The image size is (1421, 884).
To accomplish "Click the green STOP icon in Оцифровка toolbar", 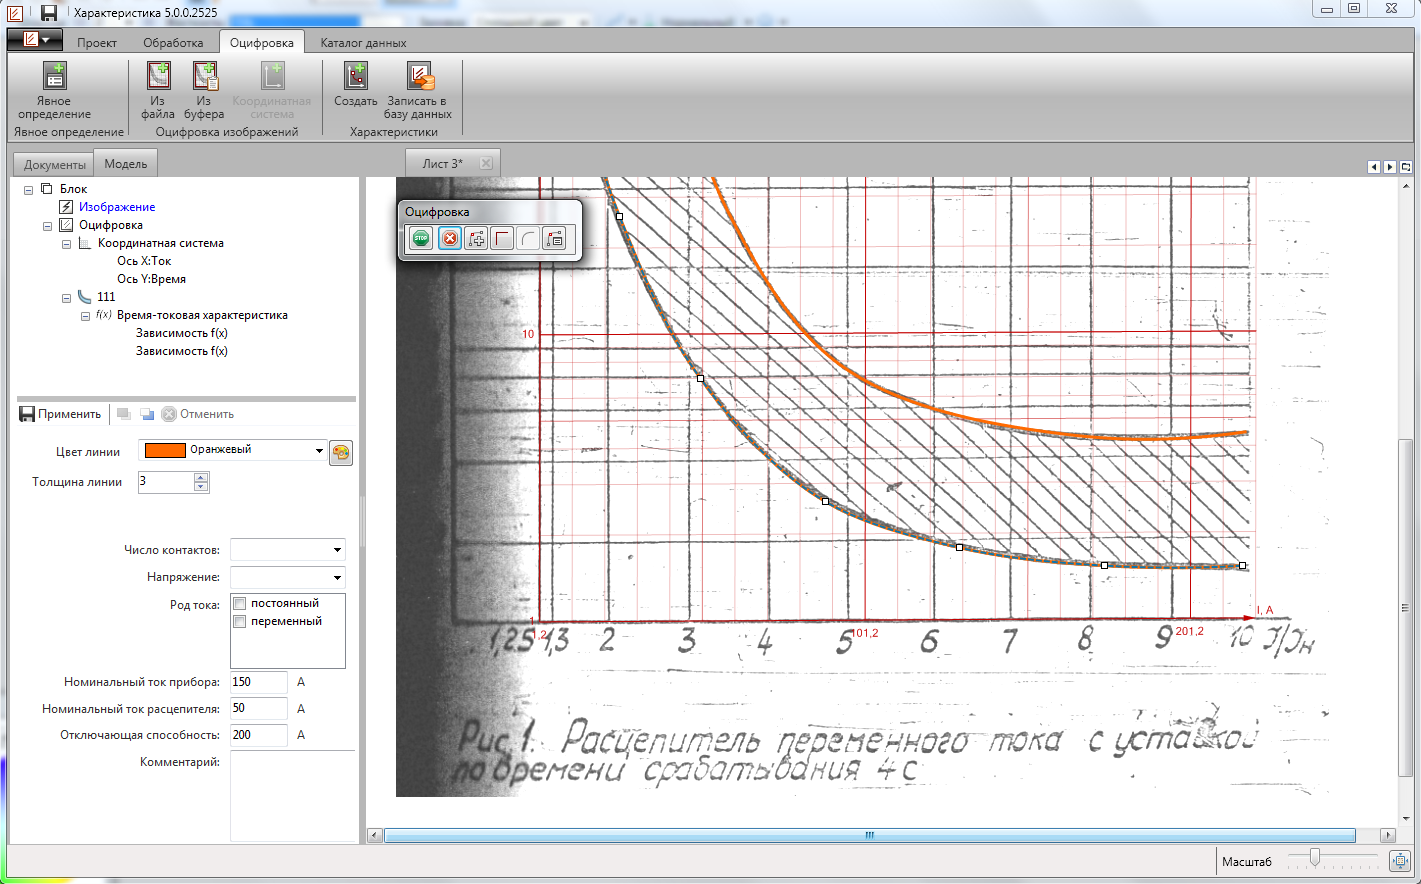I will (421, 238).
